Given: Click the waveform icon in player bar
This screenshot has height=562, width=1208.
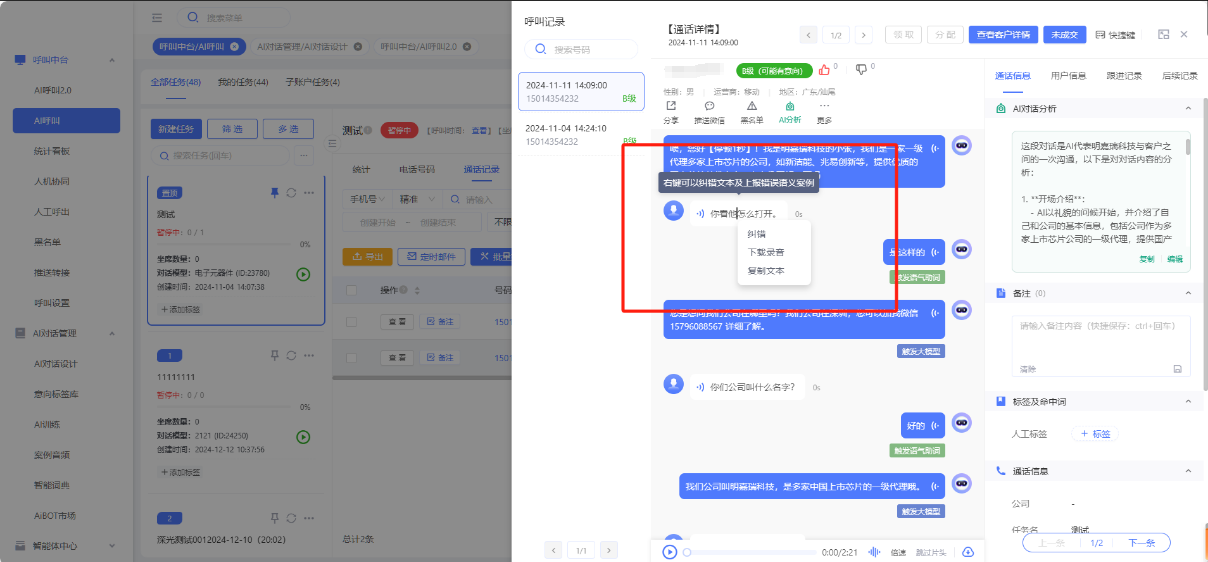Looking at the screenshot, I should [873, 552].
